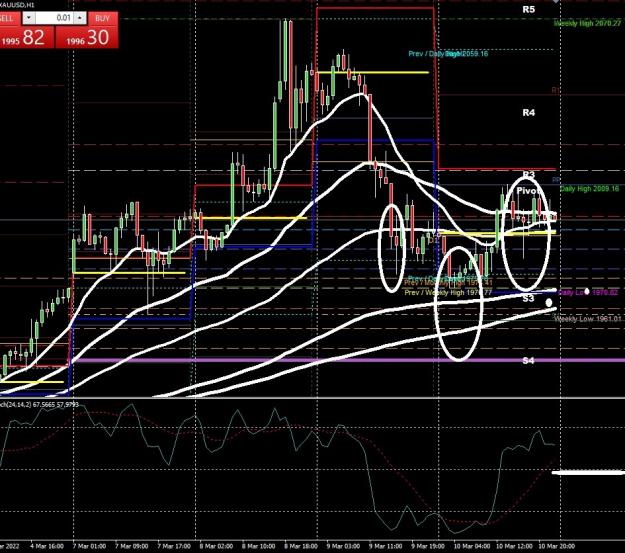Click the 7 Mar 01:00 time axis label

click(x=90, y=546)
